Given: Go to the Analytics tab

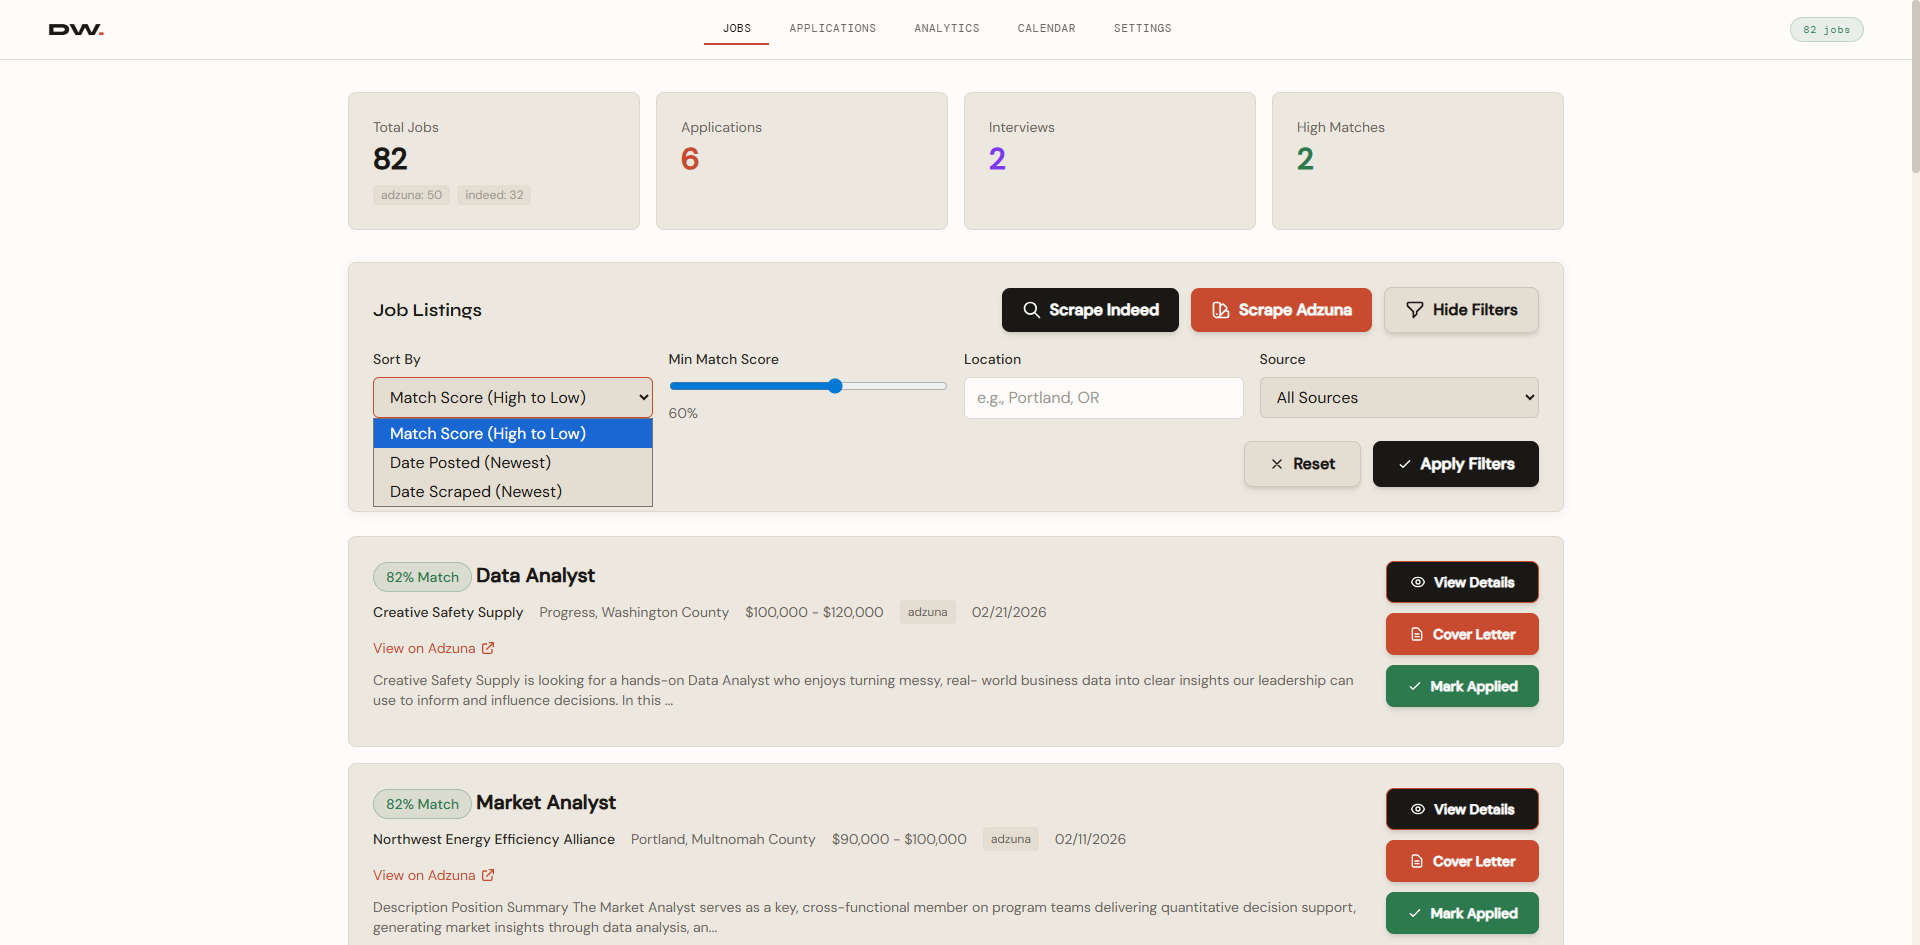Looking at the screenshot, I should click(946, 28).
